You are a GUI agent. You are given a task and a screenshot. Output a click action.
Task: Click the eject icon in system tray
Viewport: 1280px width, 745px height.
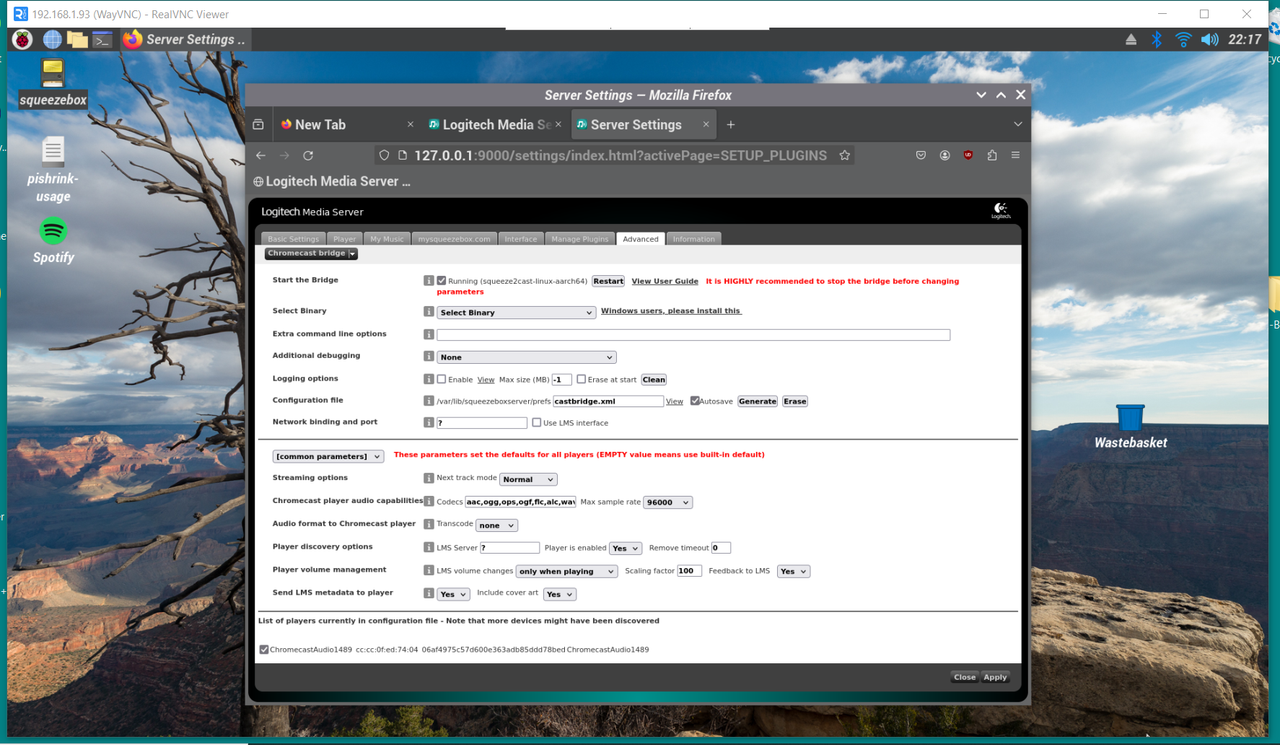pyautogui.click(x=1131, y=40)
